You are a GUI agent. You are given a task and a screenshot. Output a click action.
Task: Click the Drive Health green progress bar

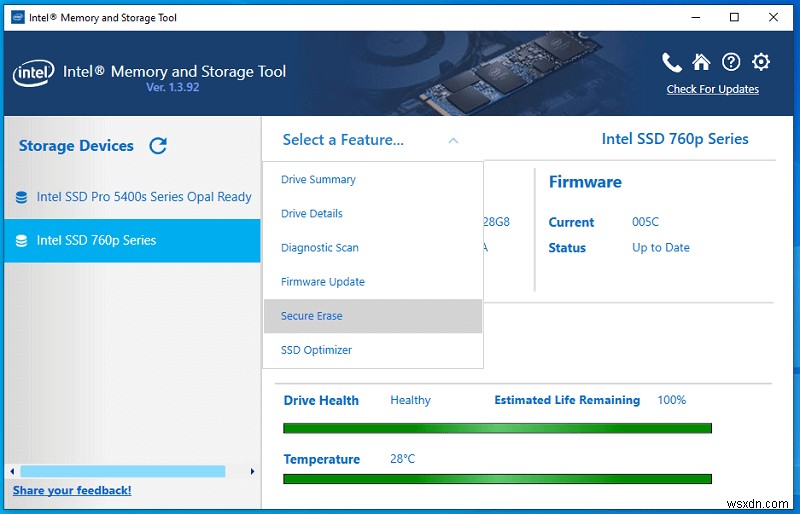point(497,428)
